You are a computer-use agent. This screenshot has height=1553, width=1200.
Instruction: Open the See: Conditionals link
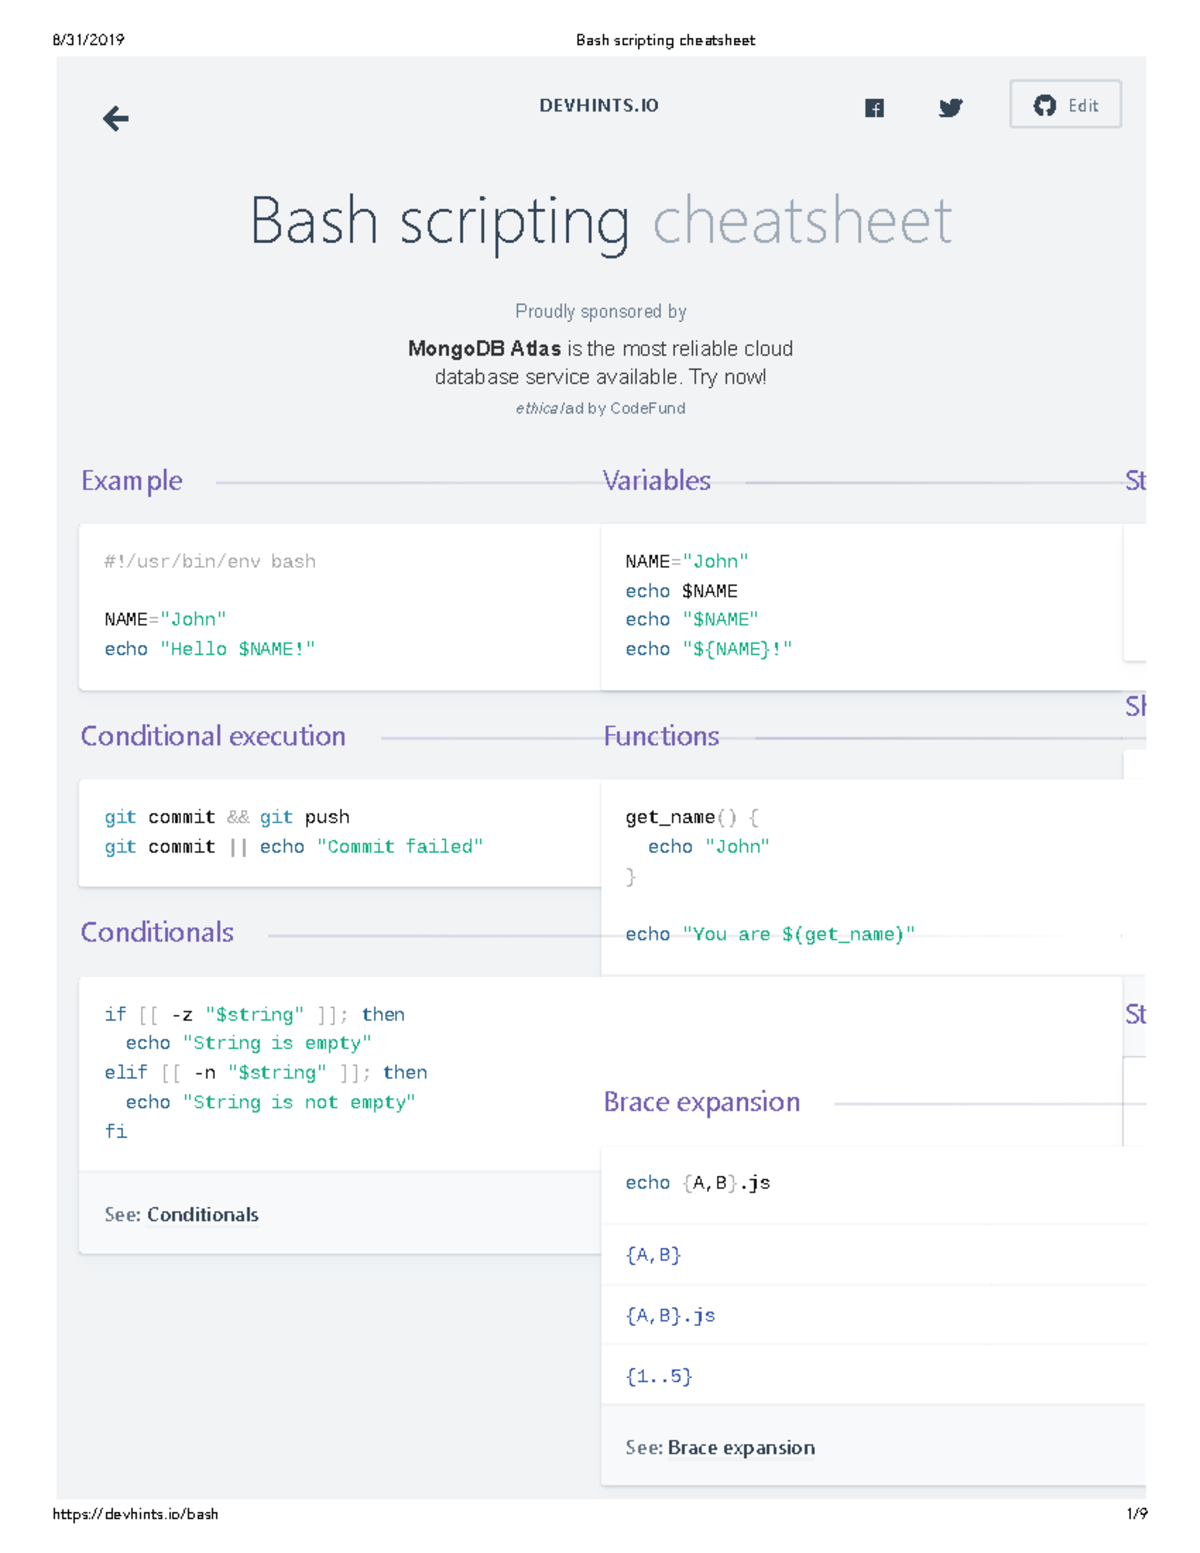click(x=202, y=1214)
